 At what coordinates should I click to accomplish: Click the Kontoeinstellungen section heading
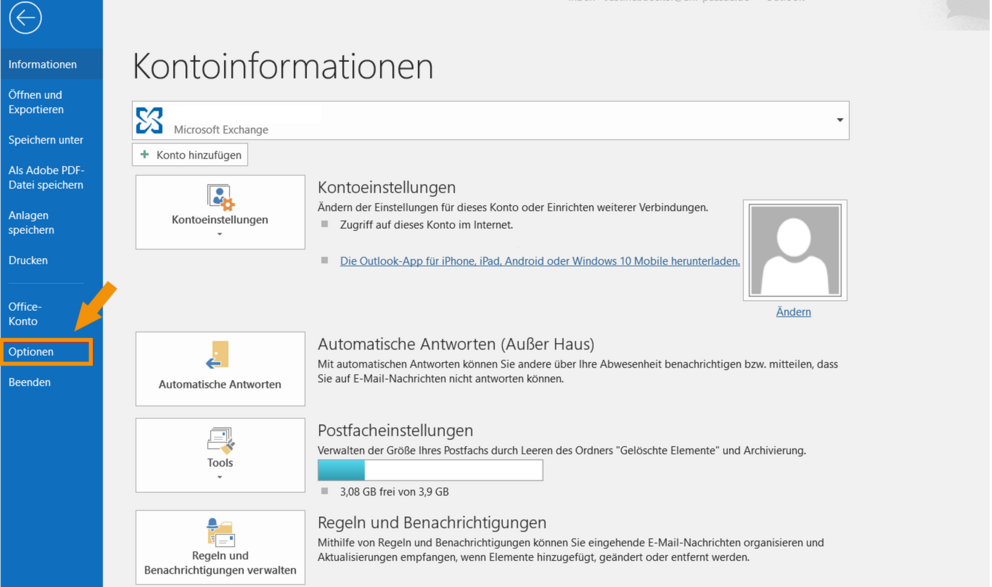pyautogui.click(x=387, y=187)
